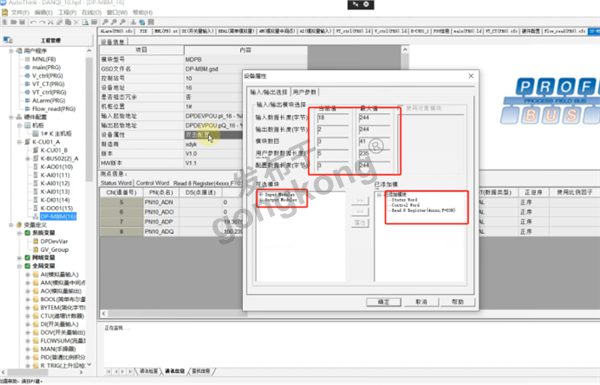The height and width of the screenshot is (385, 600).
Task: Select K-AO01(10) module in hardware tree
Action: coord(57,167)
